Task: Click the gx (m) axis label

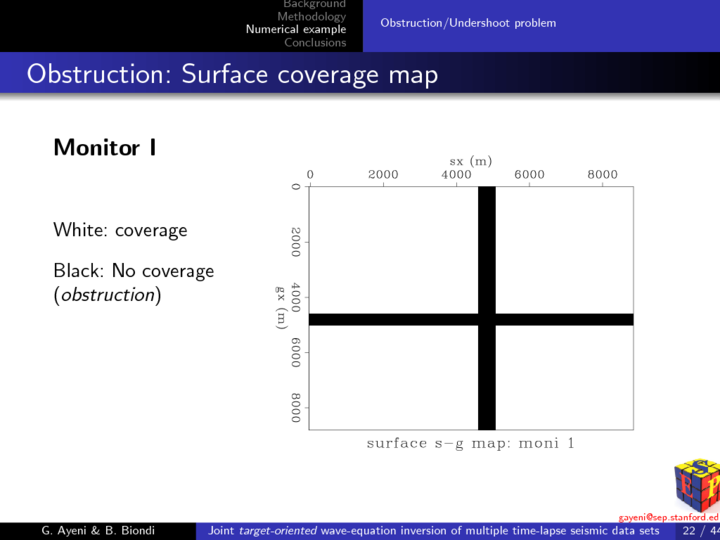Action: pos(282,308)
